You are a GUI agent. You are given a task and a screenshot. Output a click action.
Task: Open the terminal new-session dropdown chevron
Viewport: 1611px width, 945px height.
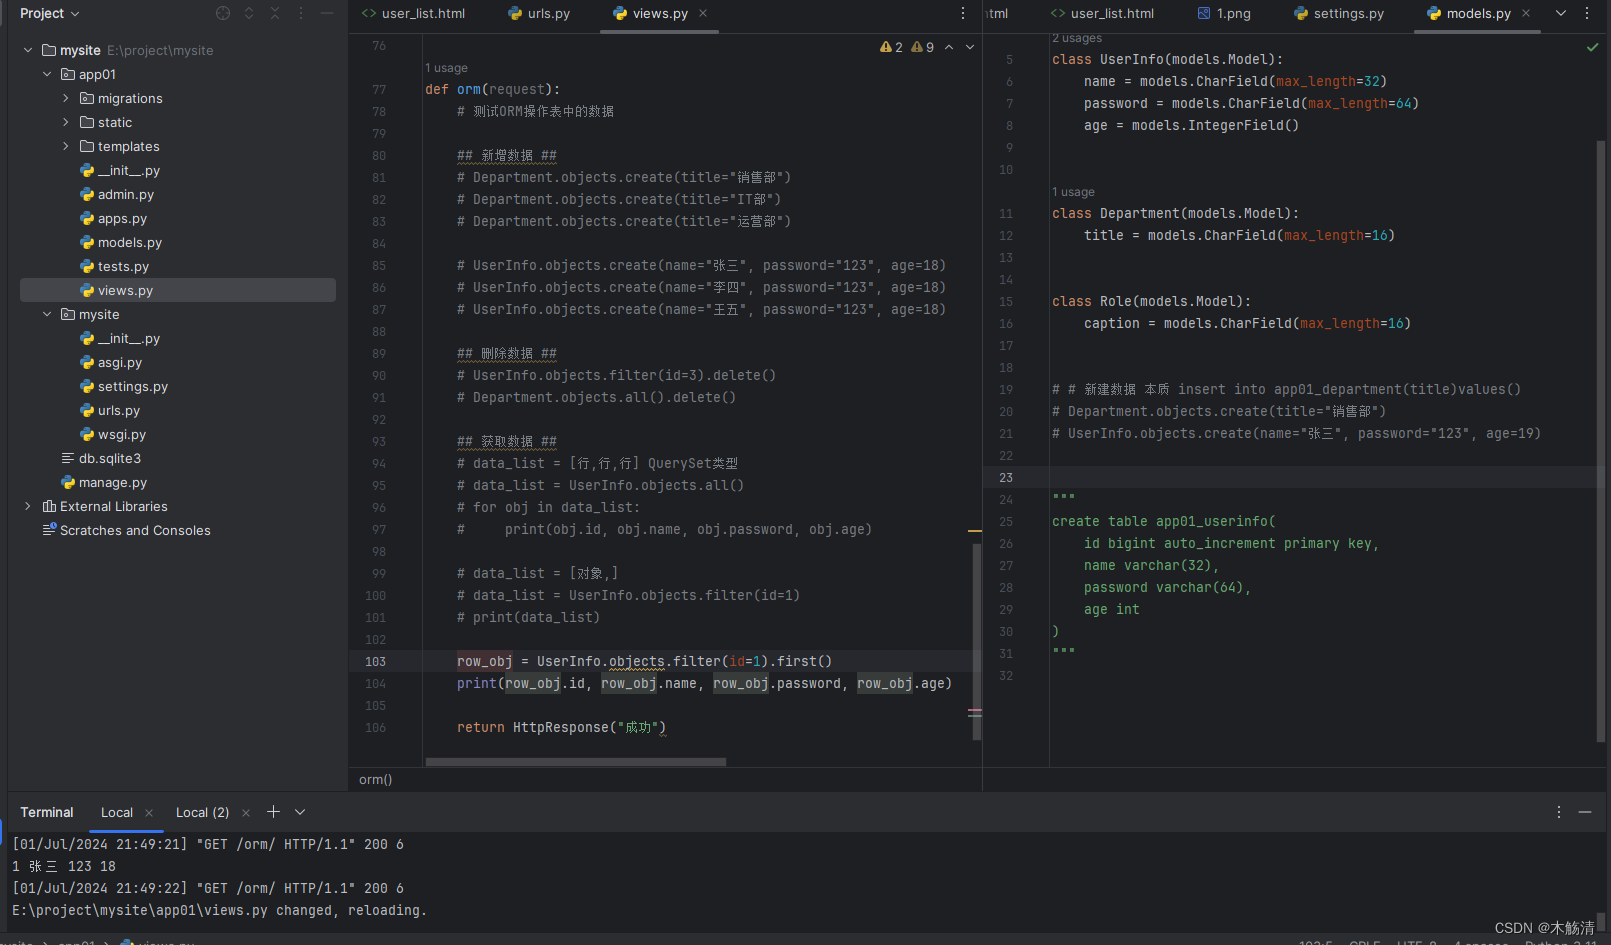300,812
